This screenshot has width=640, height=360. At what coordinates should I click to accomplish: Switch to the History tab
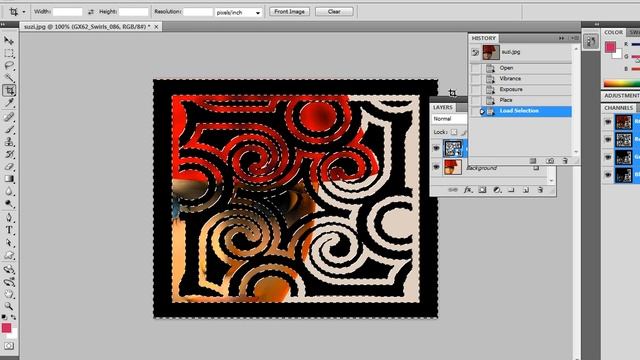pos(483,38)
